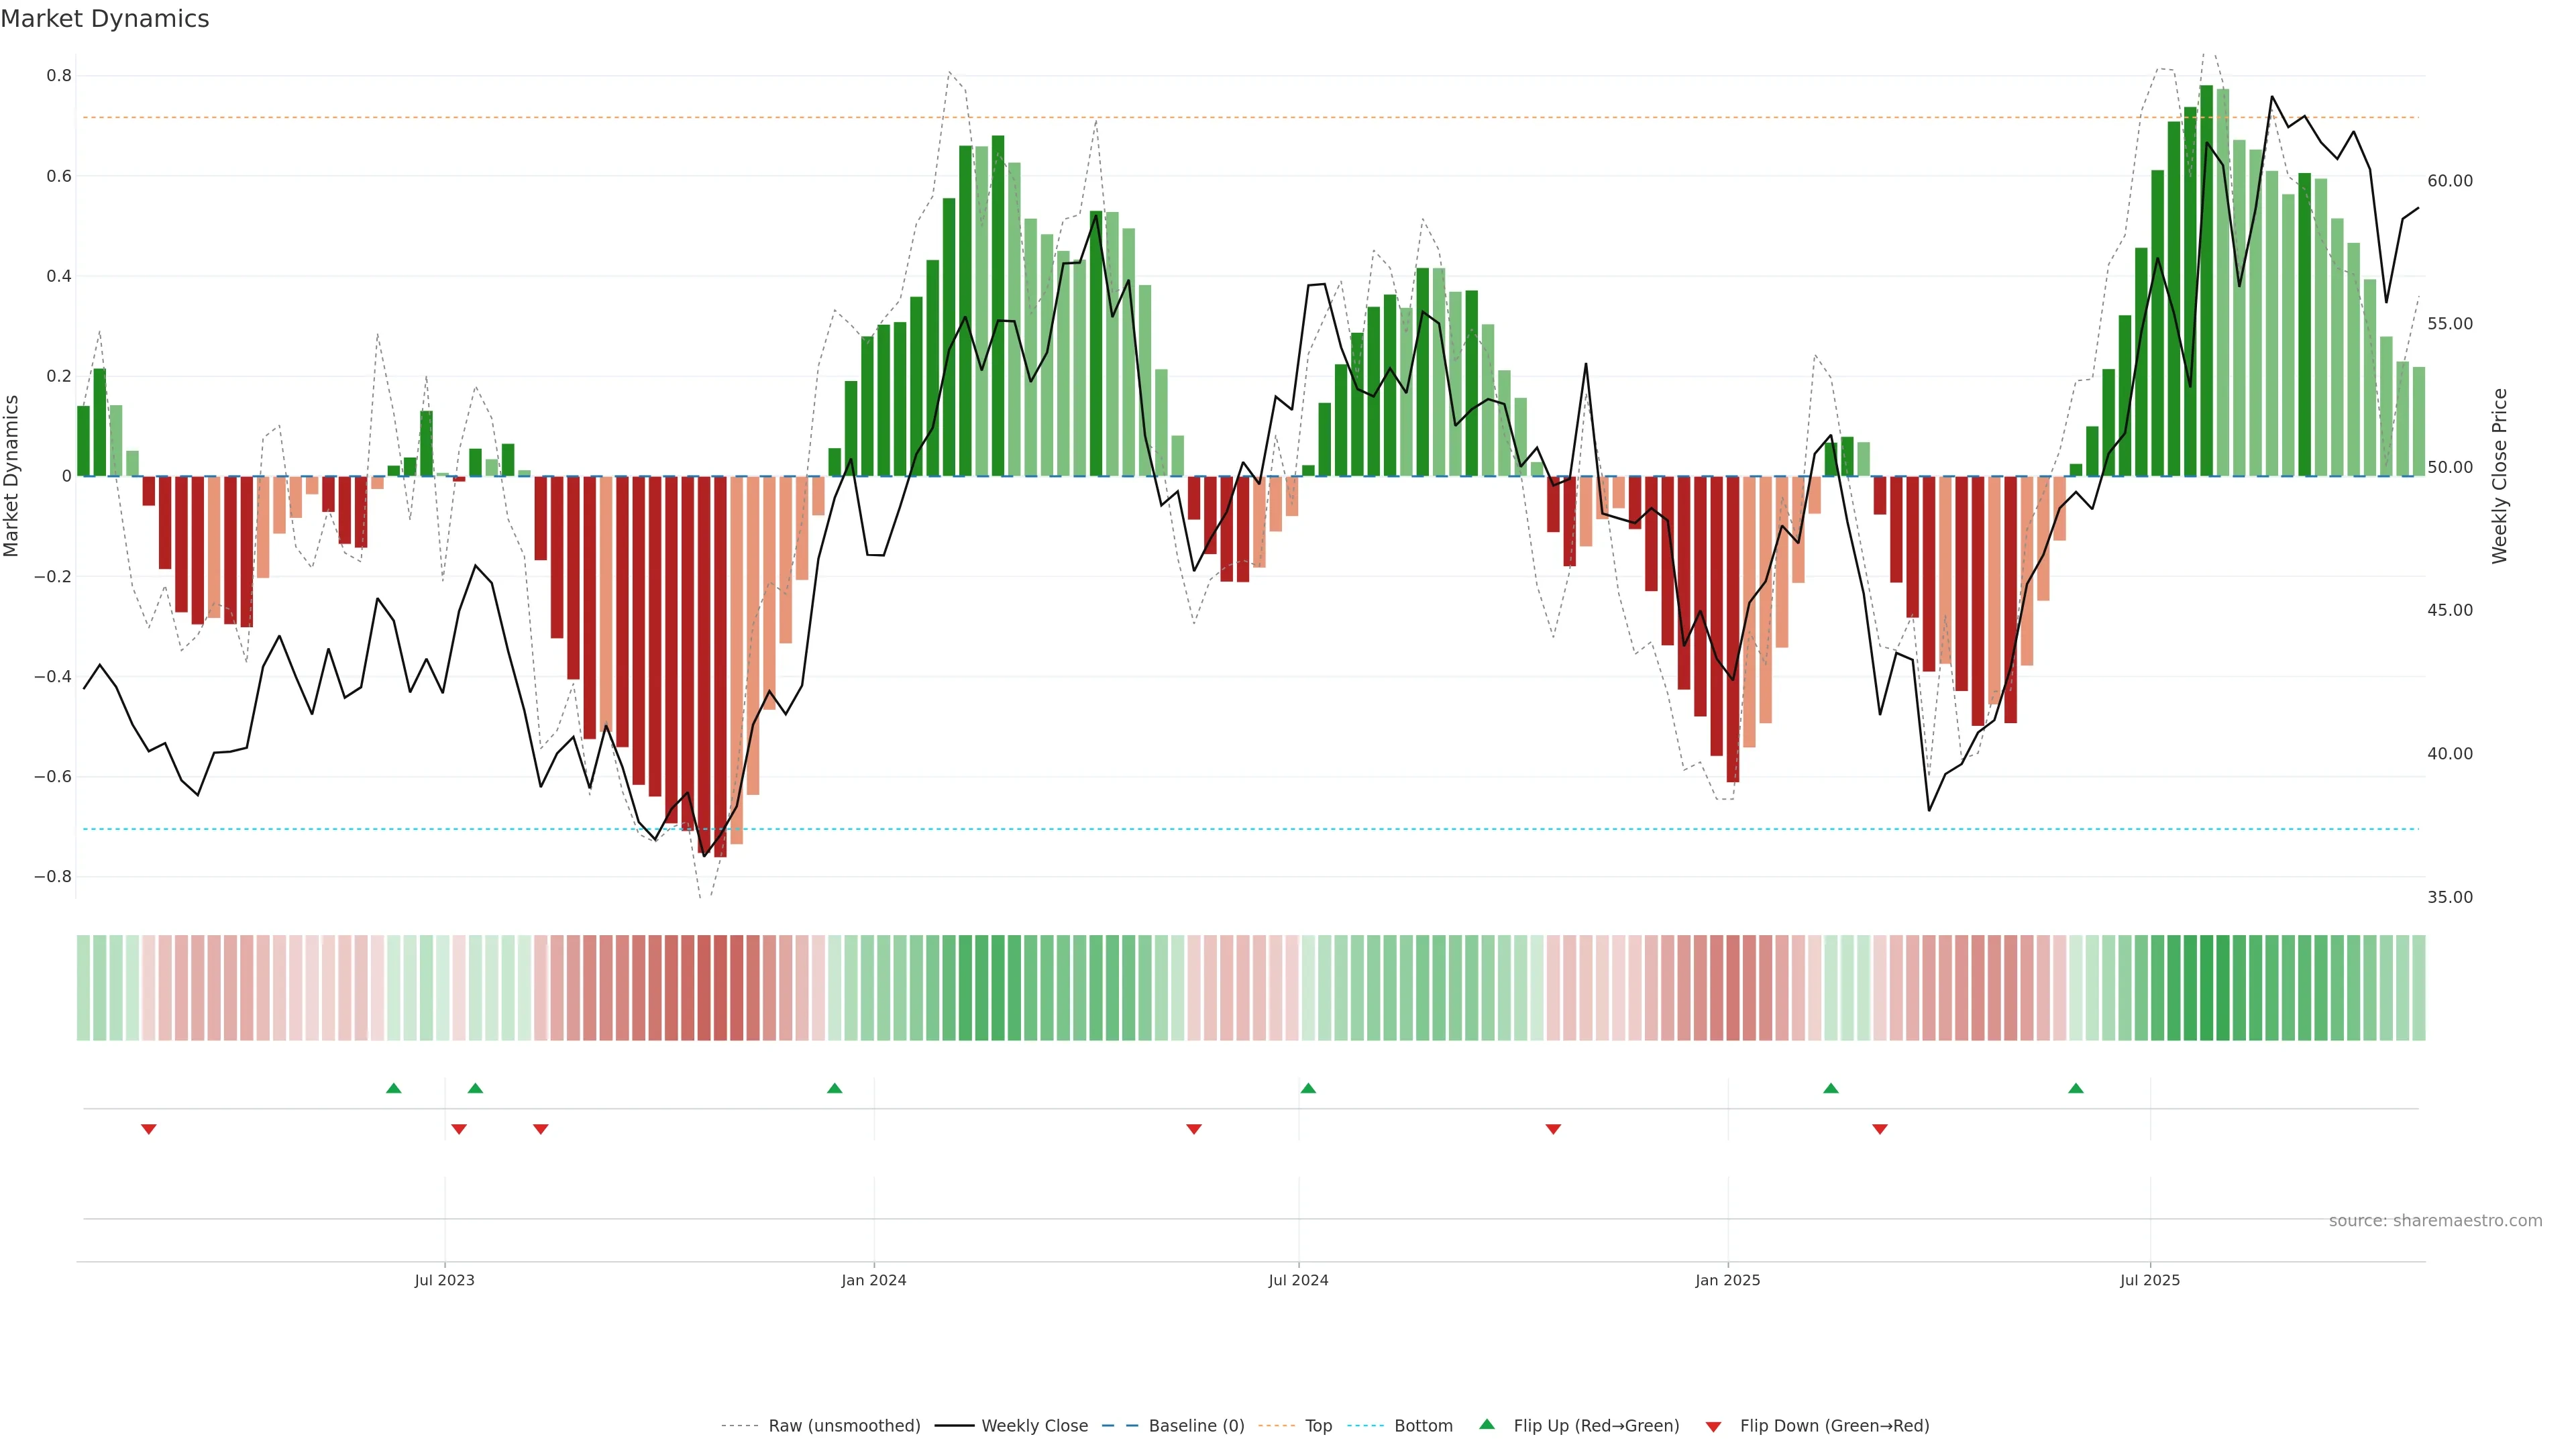Click the darkest green cell in heatmap strip

[x=2206, y=987]
